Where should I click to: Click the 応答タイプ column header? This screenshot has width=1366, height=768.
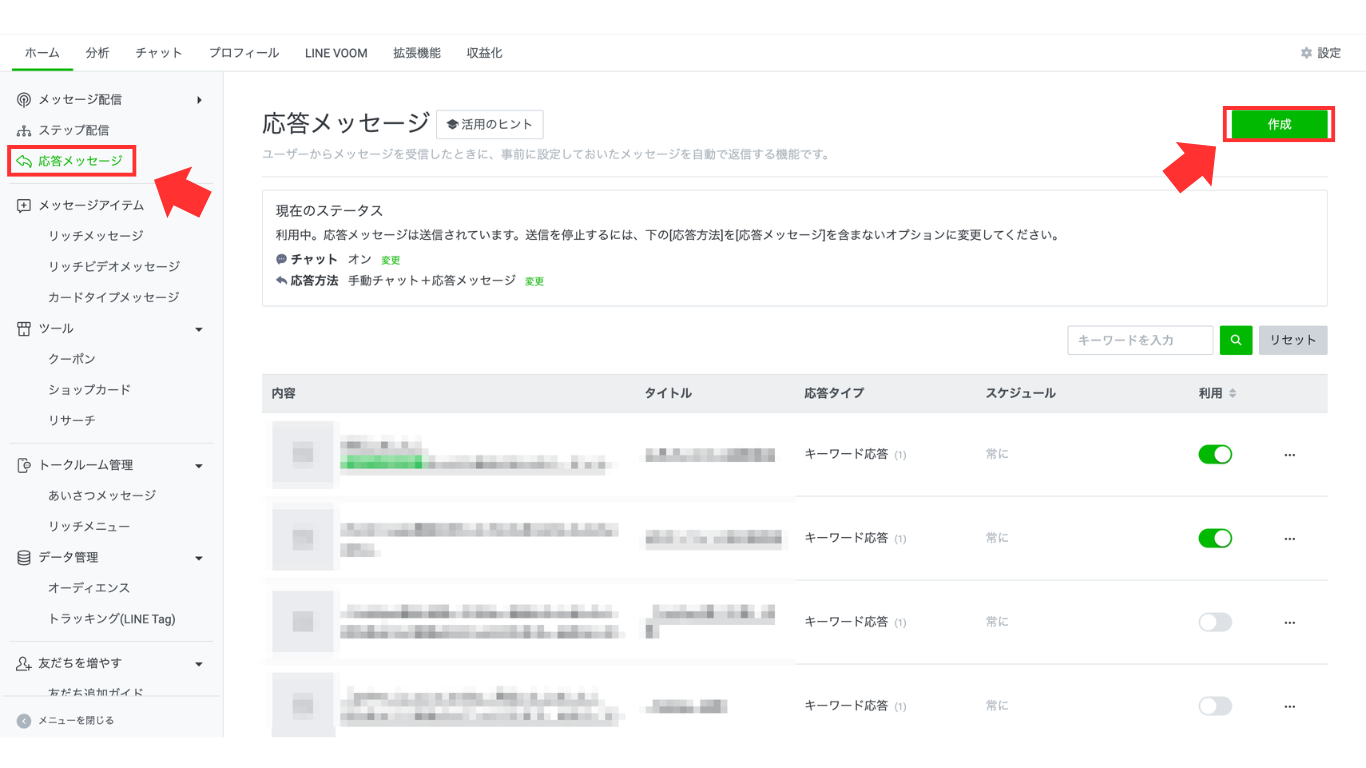[834, 393]
